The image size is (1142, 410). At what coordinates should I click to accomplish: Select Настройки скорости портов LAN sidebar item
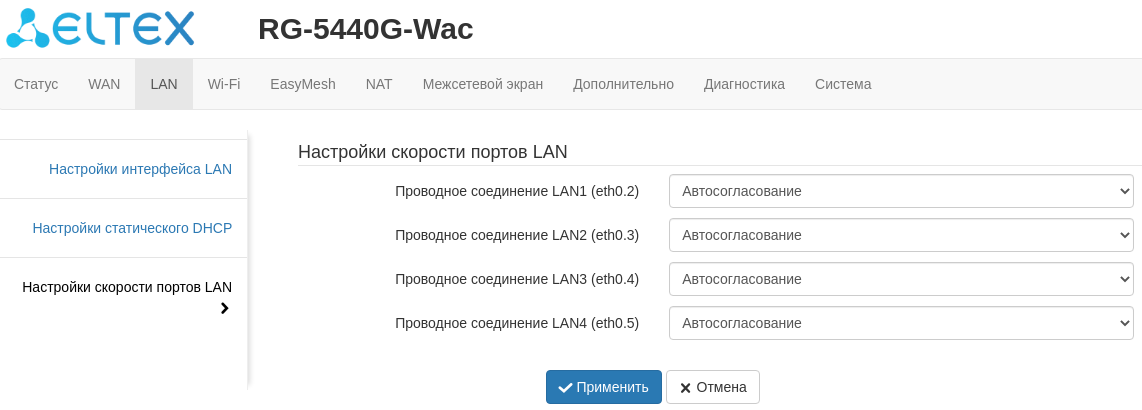coord(127,287)
